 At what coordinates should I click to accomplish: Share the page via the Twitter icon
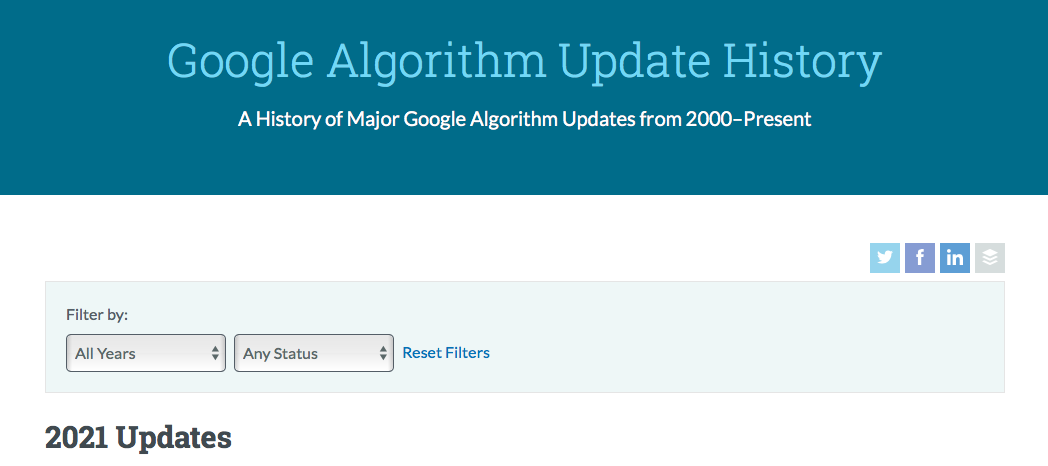pos(884,258)
